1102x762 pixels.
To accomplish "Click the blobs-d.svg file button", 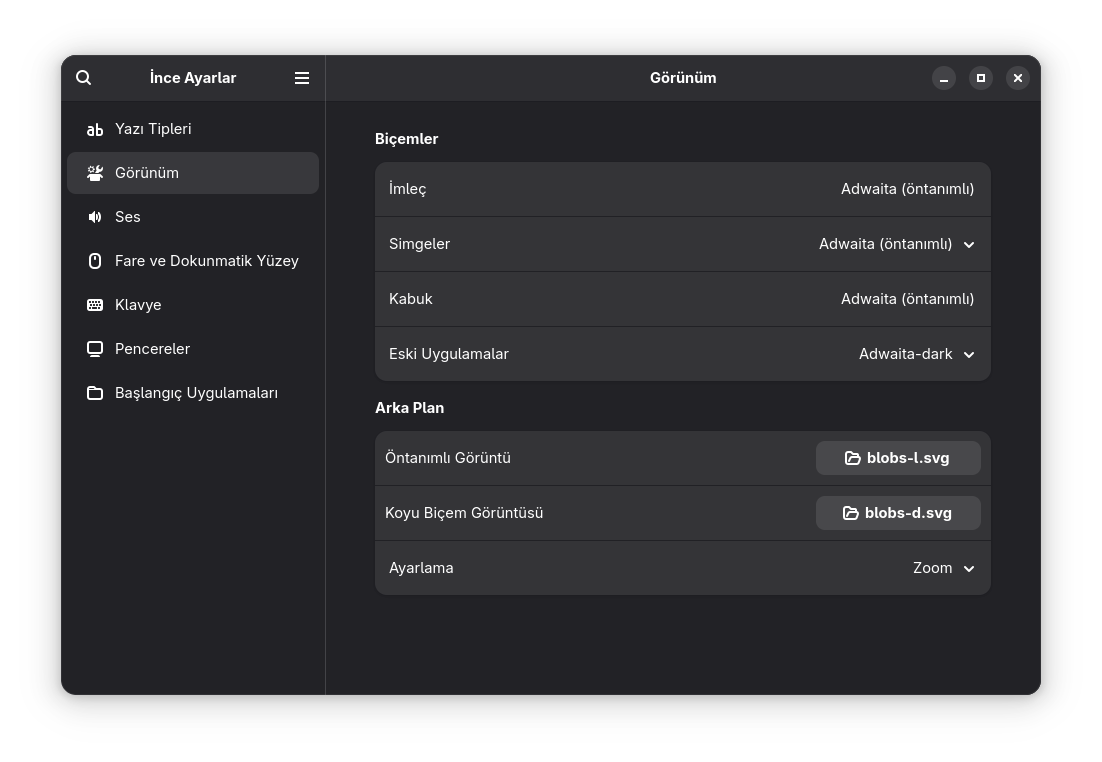I will pyautogui.click(x=898, y=513).
